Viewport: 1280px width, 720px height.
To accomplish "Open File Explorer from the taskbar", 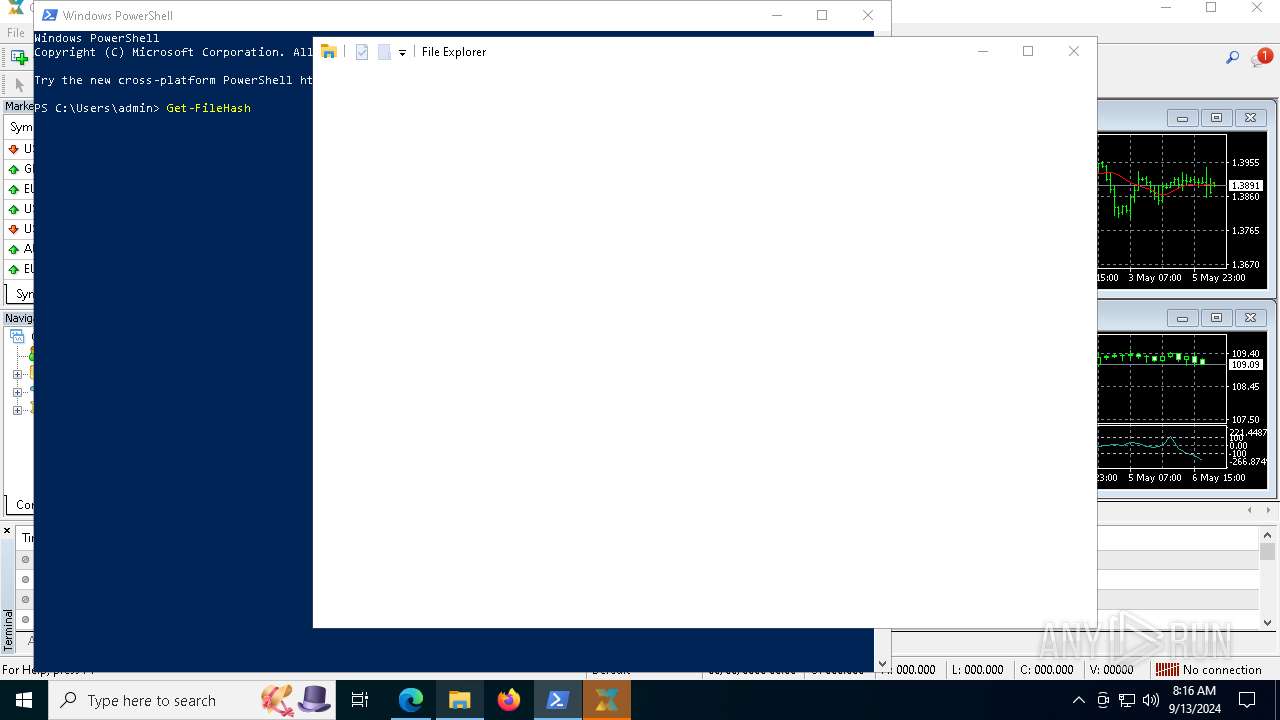I will pos(460,700).
